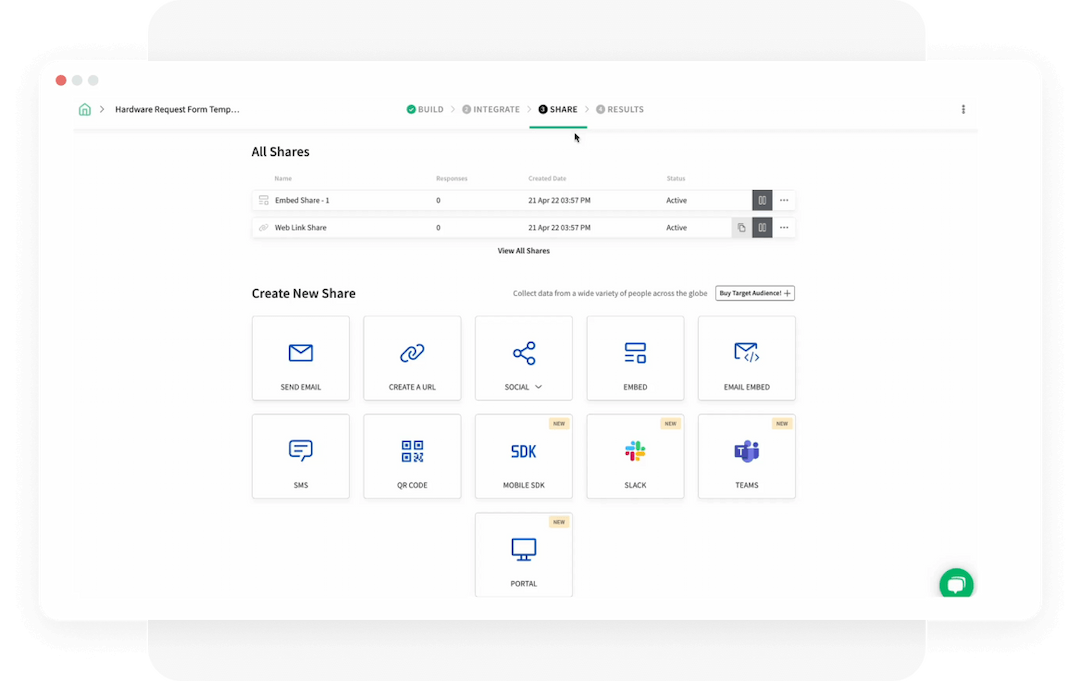Select the Create a URL share card

(412, 358)
